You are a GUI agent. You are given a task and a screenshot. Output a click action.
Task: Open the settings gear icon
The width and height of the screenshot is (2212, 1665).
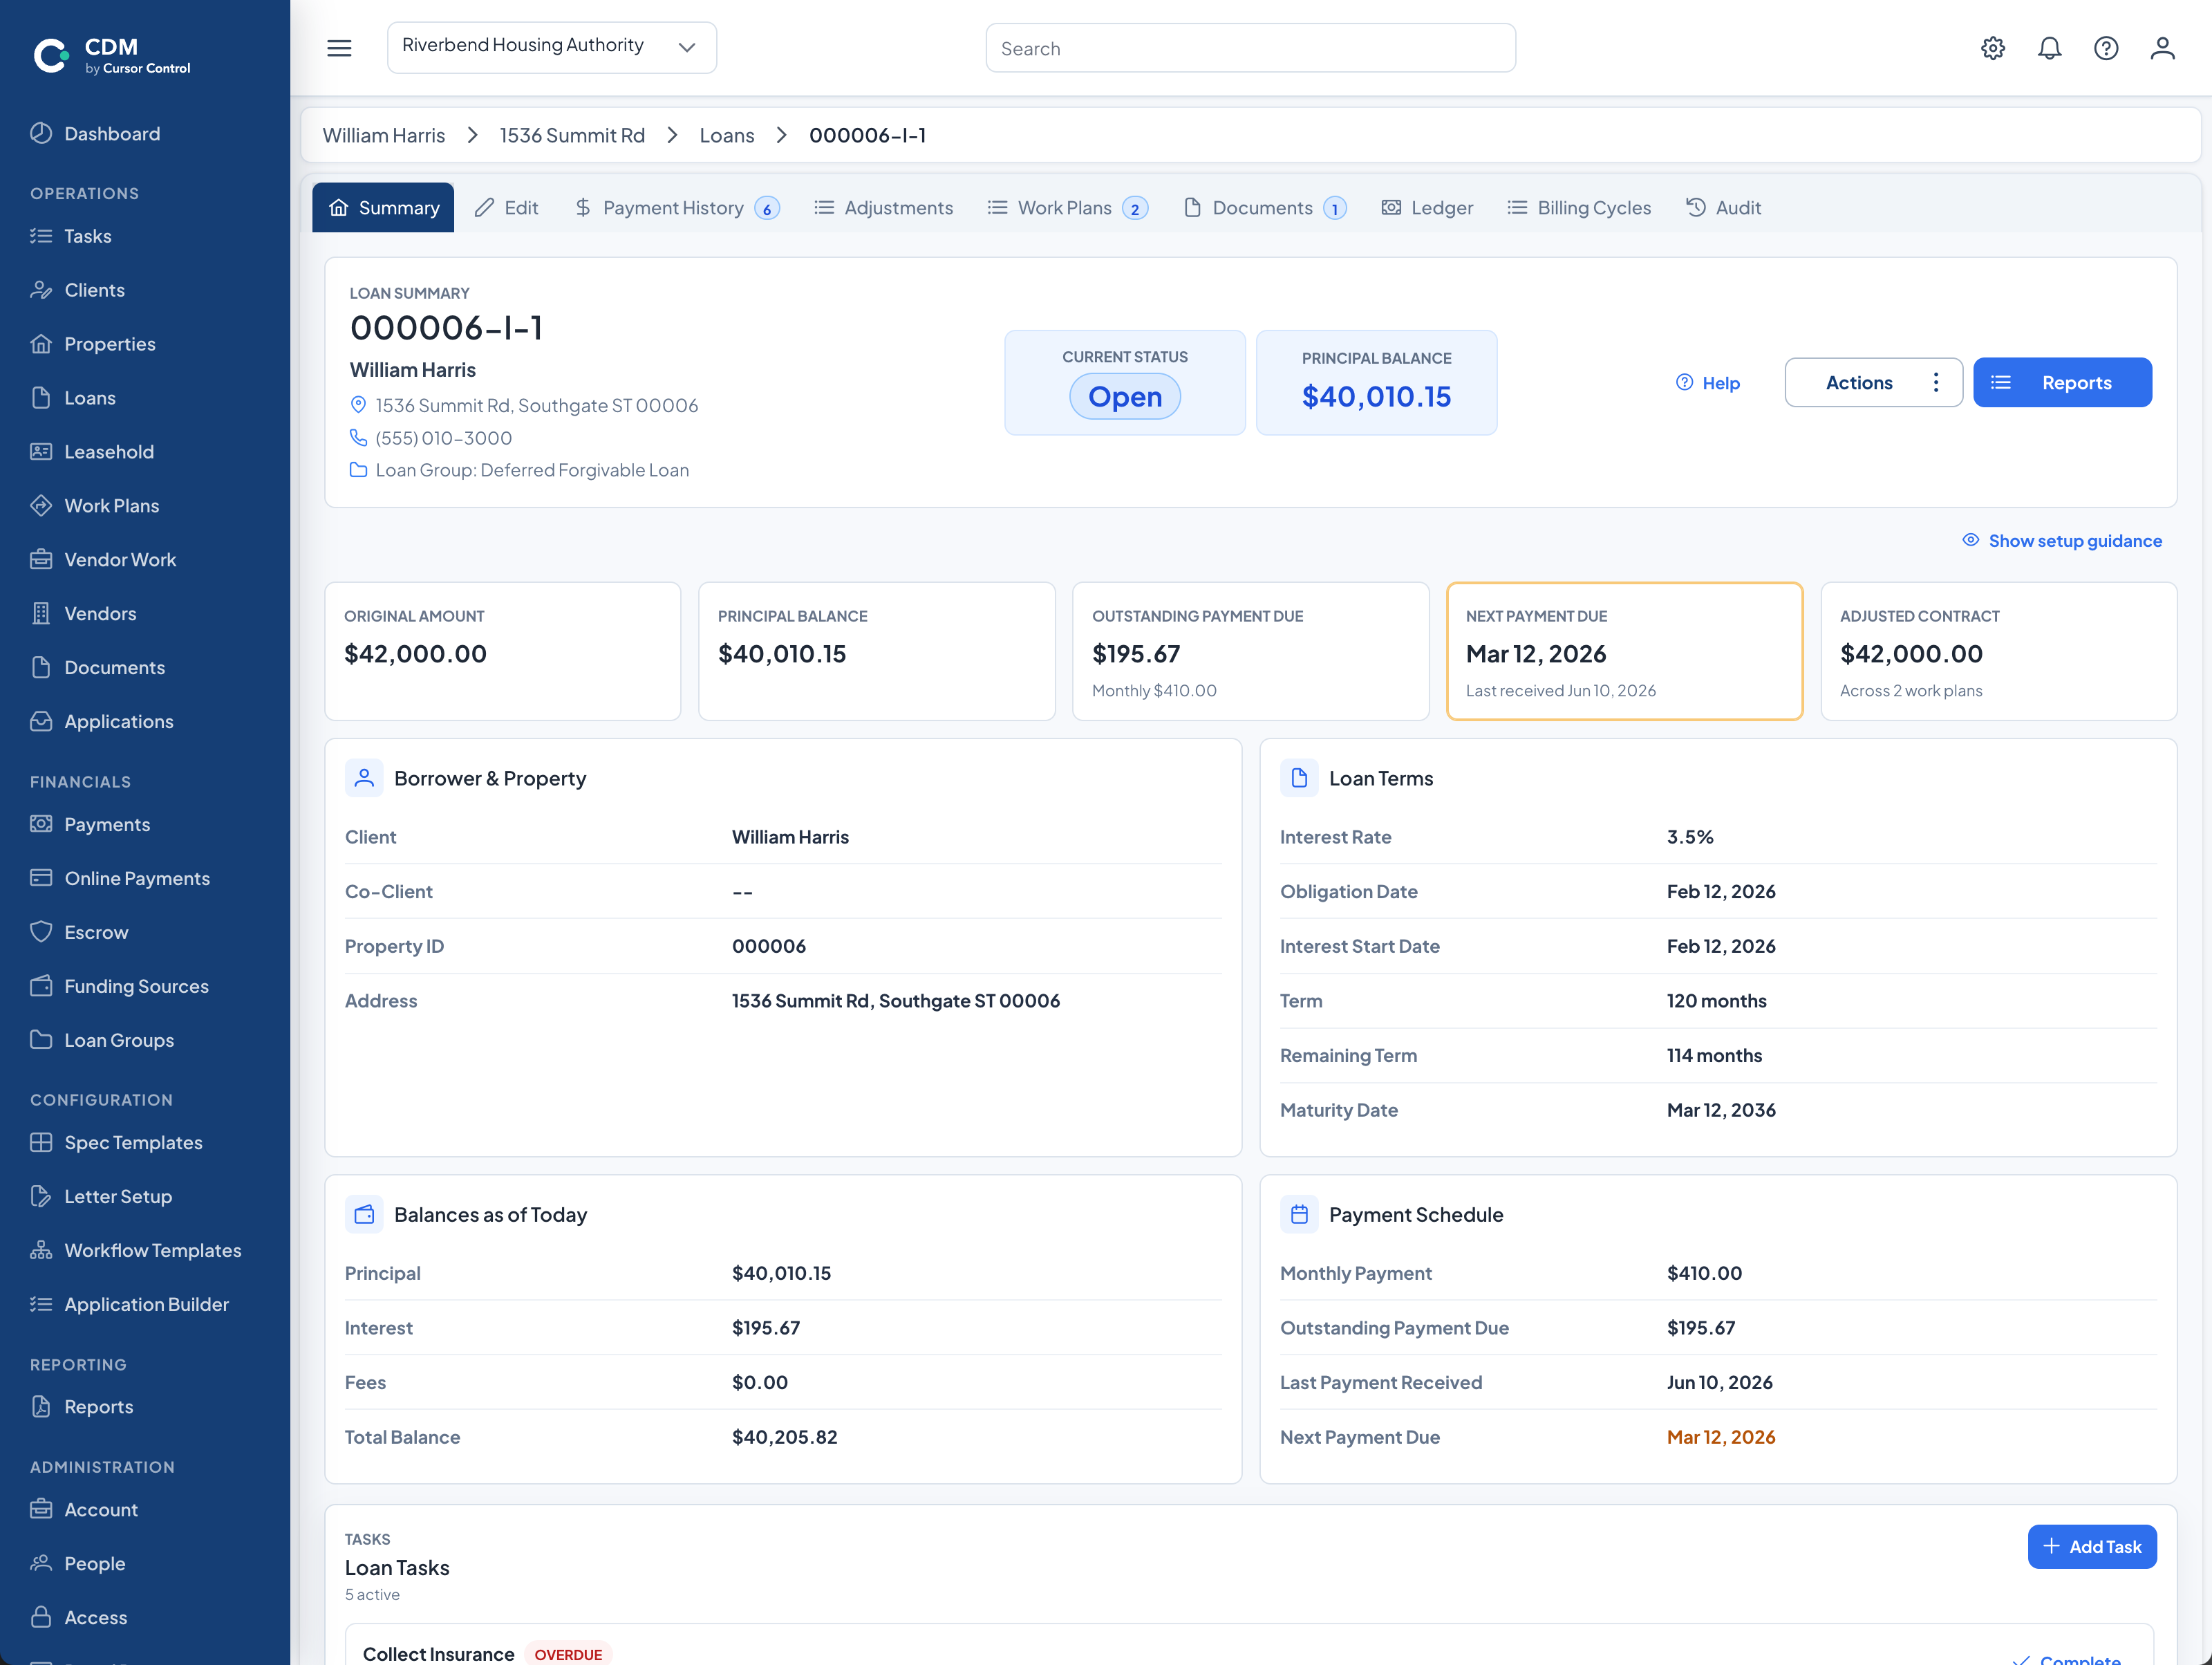click(x=1992, y=48)
